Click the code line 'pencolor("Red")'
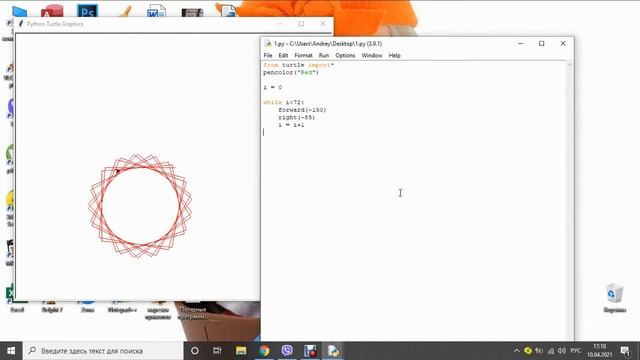This screenshot has width=640, height=360. click(x=291, y=72)
